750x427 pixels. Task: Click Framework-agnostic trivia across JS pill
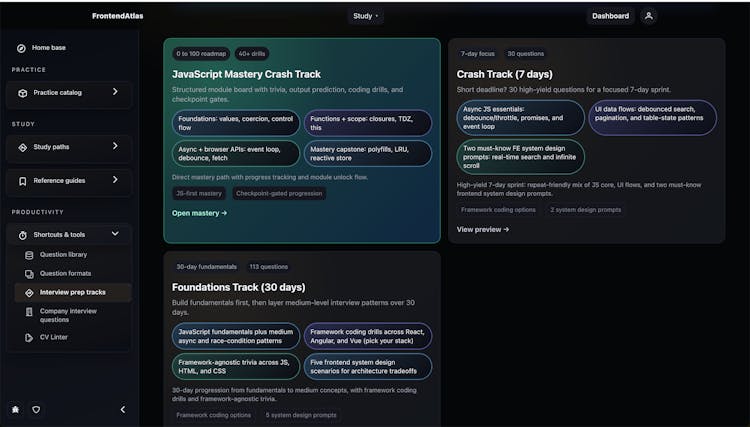pos(236,367)
